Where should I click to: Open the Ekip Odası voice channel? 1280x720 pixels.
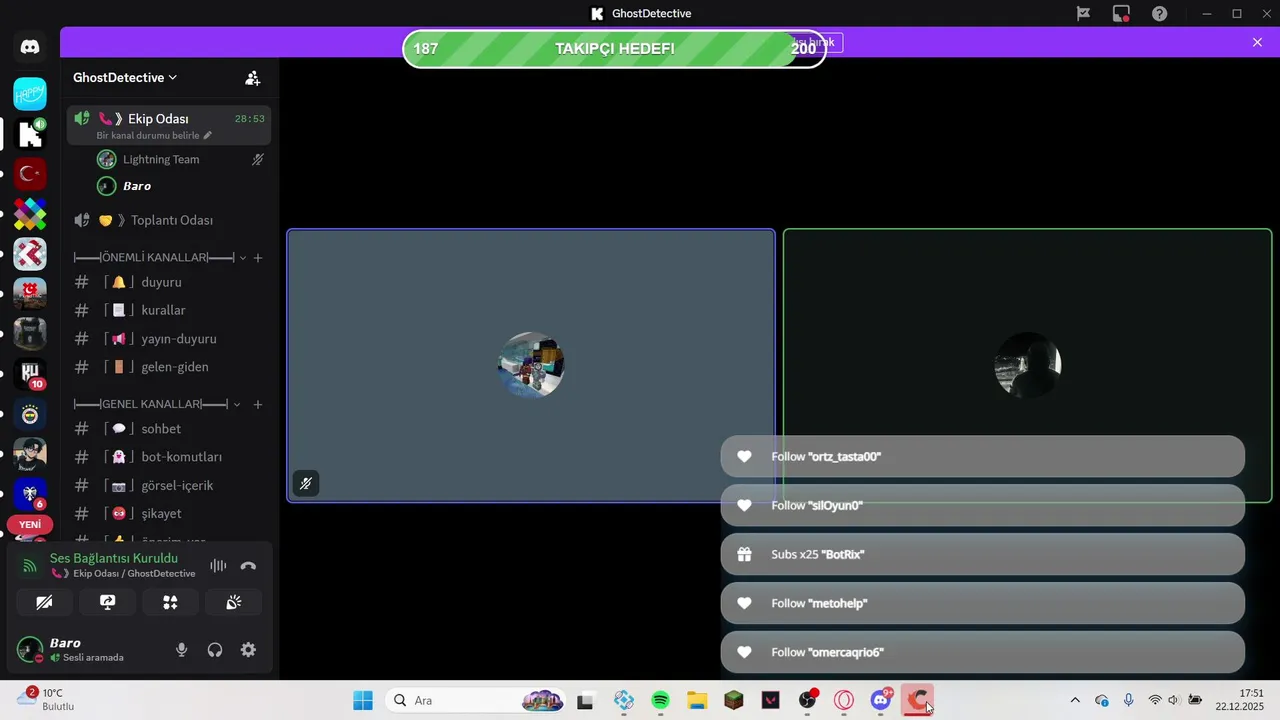pyautogui.click(x=169, y=125)
